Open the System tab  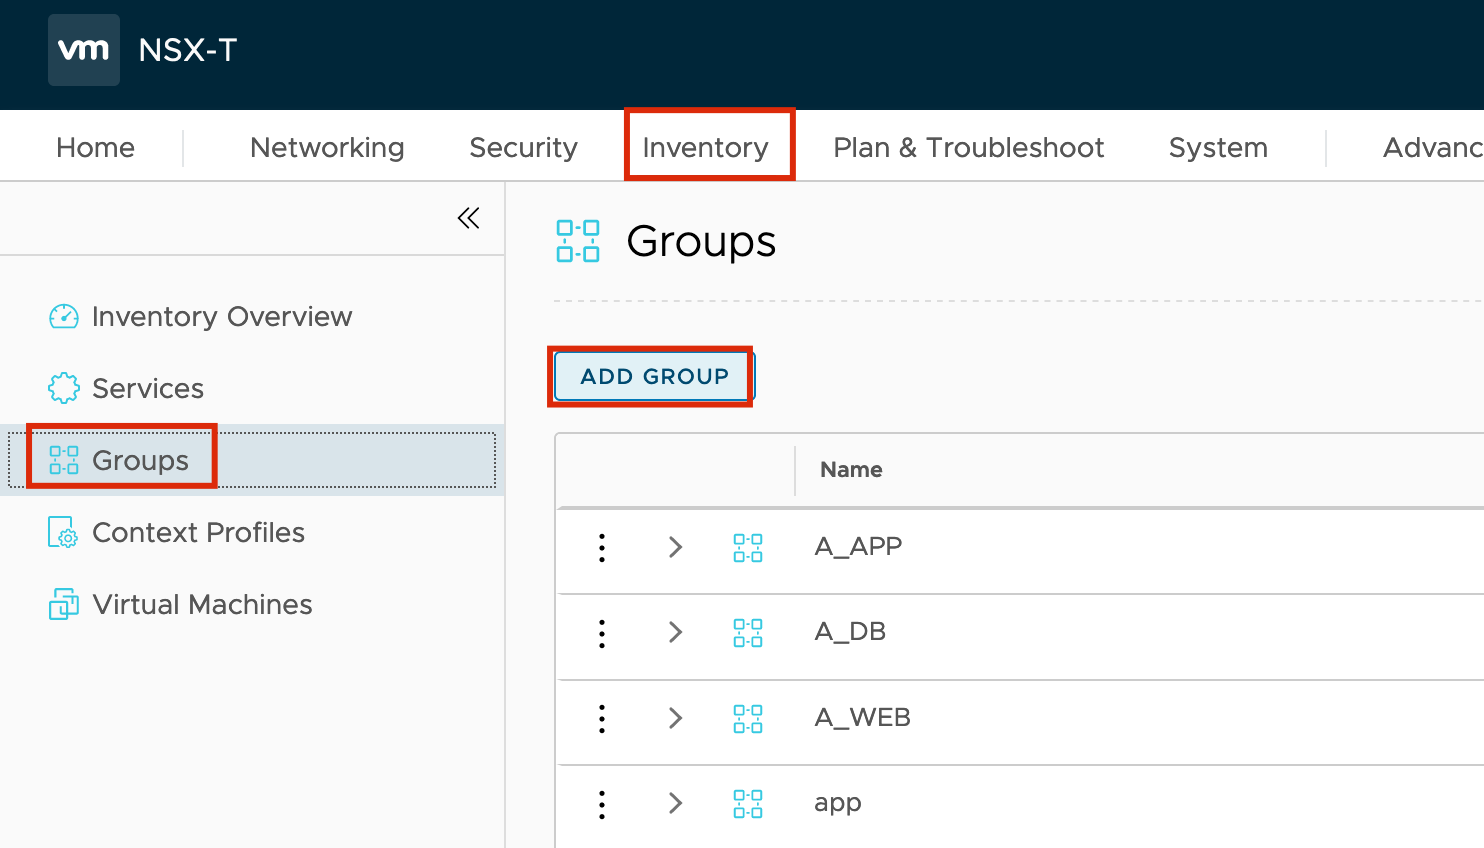[1218, 147]
